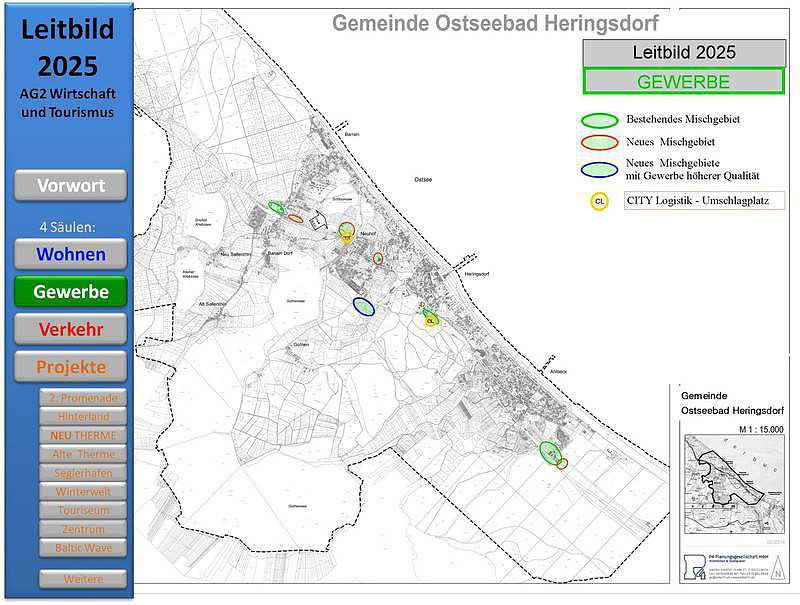Click the green ellipse legend icon for Bestehendes Mischgebiet
Image resolution: width=800 pixels, height=605 pixels.
[x=600, y=119]
